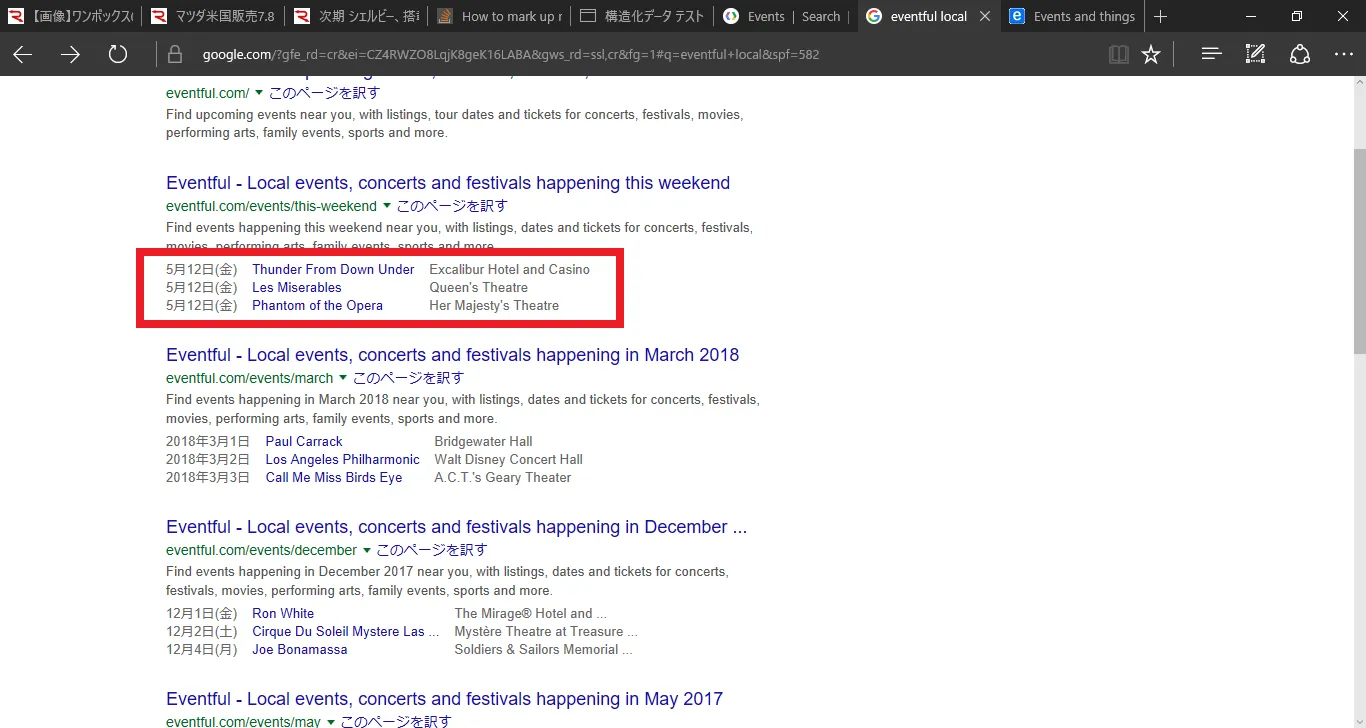Switch to the 'Events and things' tab

point(1071,16)
